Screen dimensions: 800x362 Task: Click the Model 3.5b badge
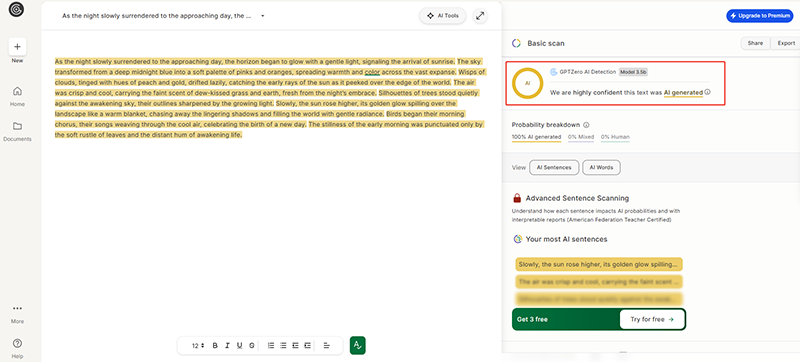click(x=633, y=72)
